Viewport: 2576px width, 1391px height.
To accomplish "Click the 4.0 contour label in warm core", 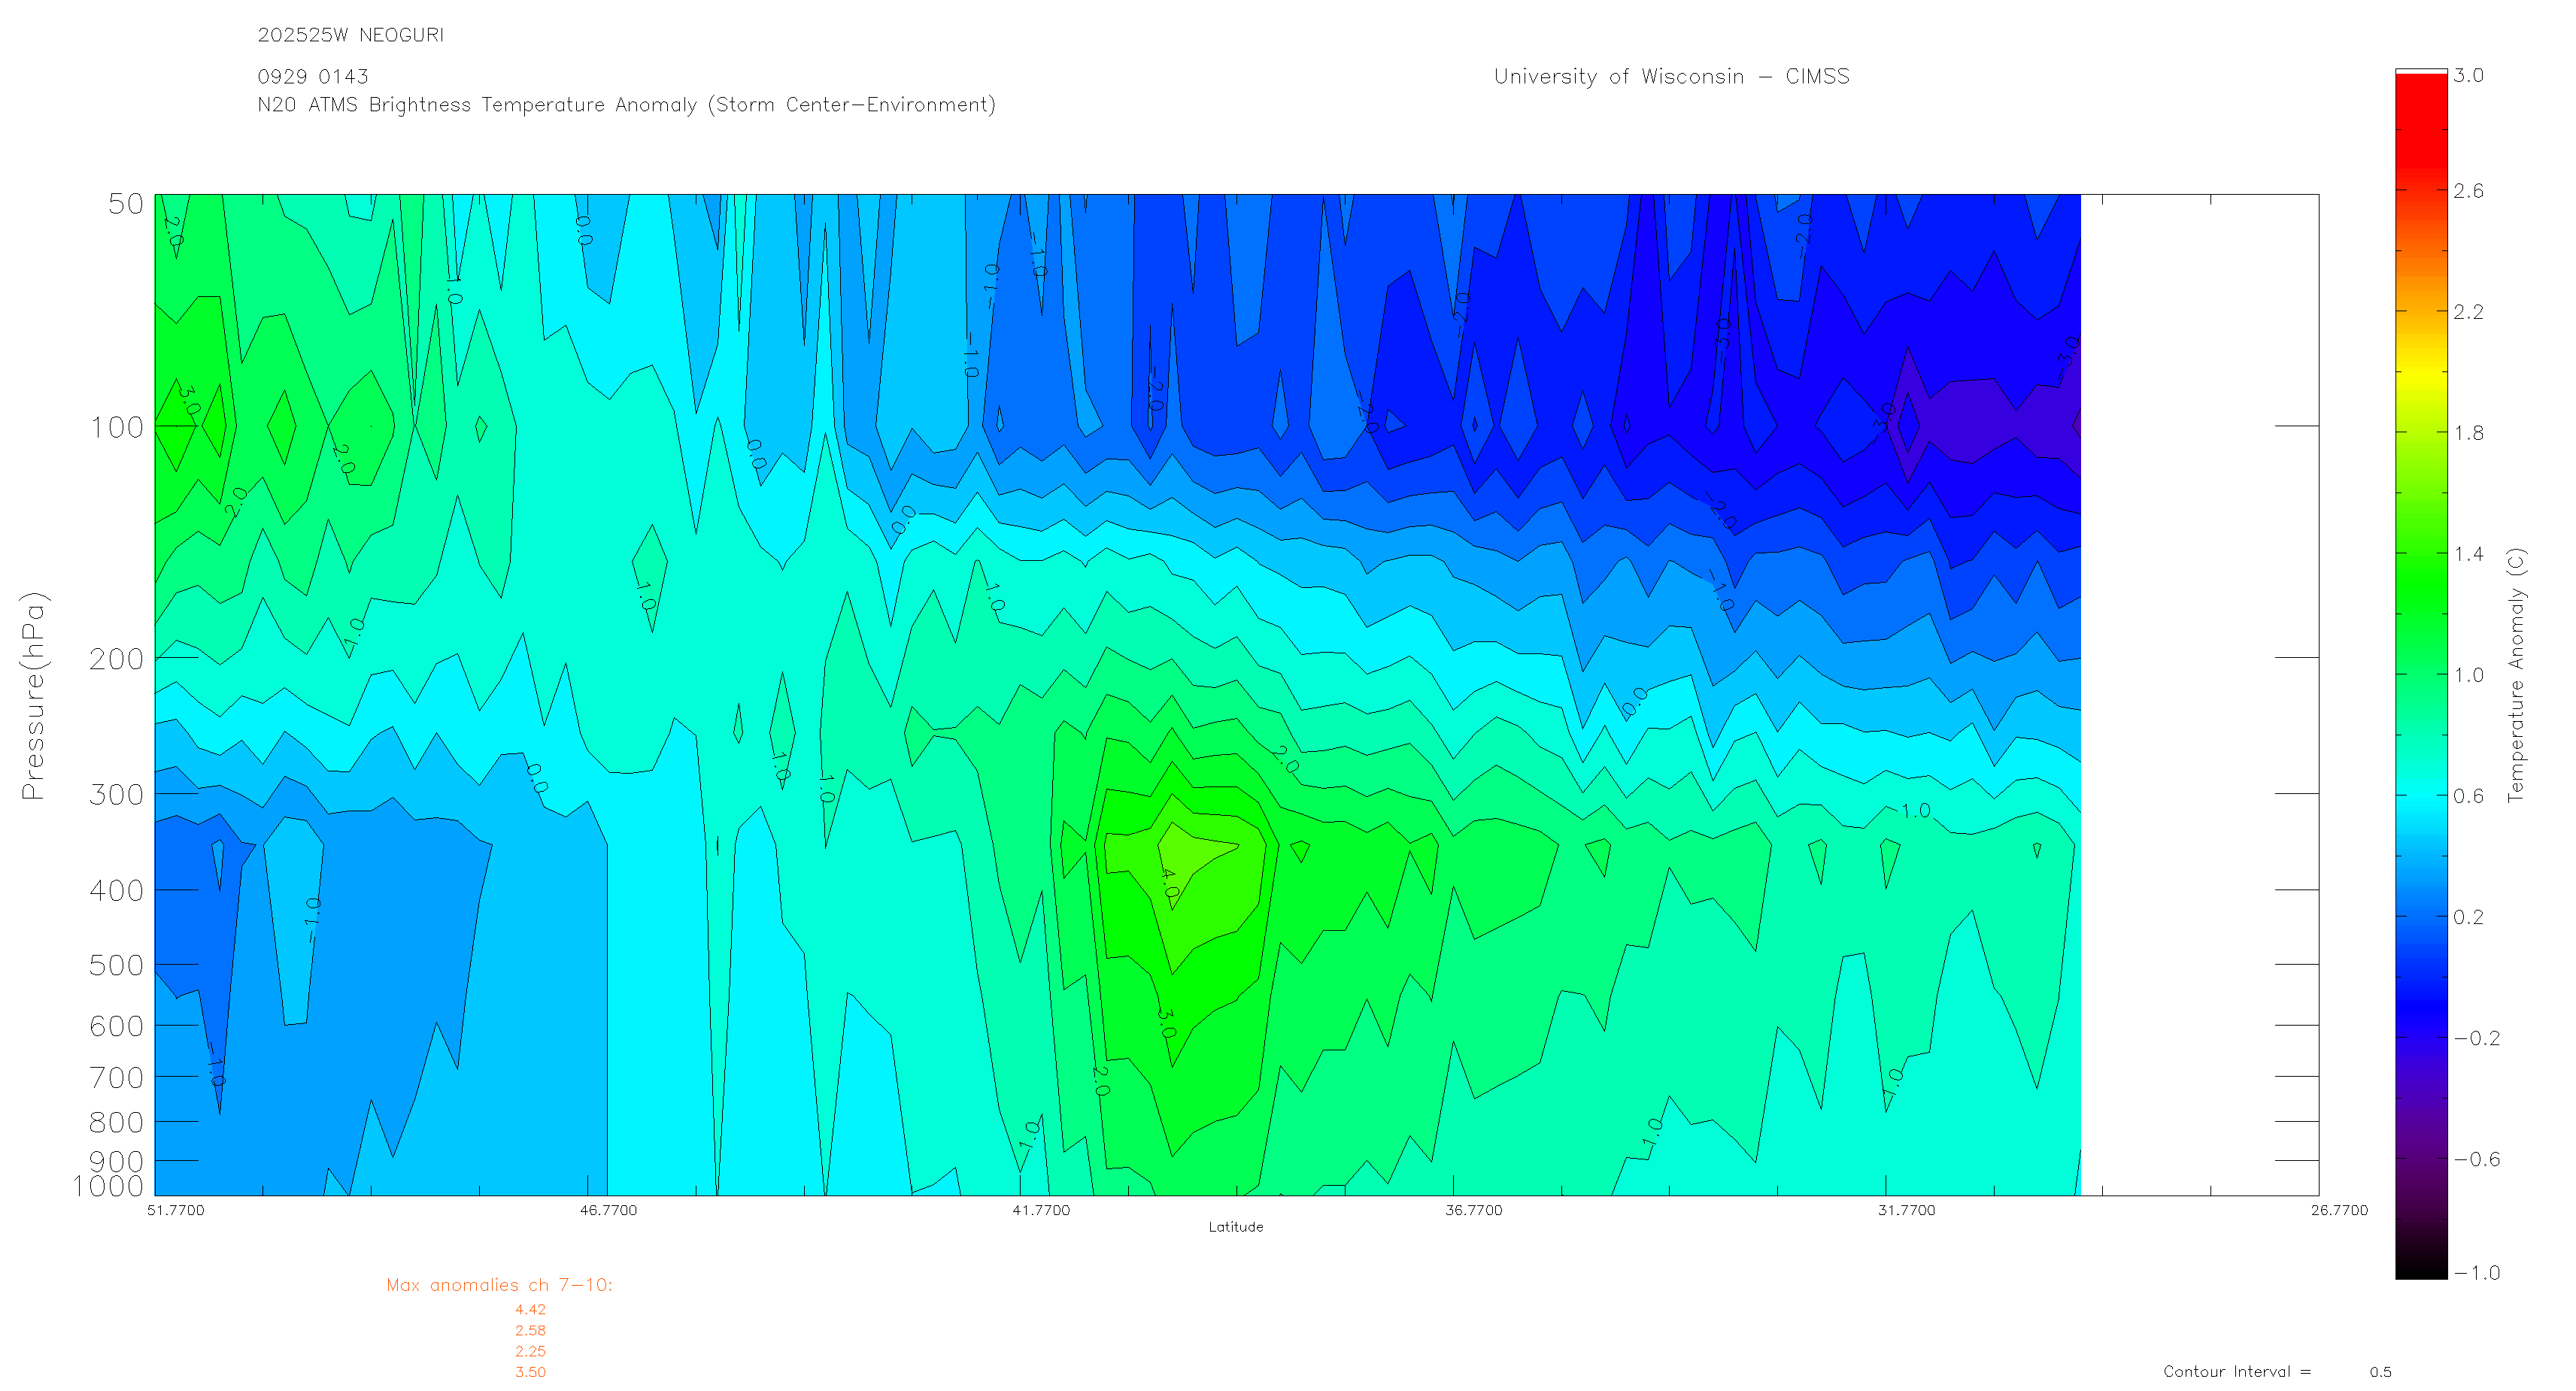I will tap(1169, 884).
